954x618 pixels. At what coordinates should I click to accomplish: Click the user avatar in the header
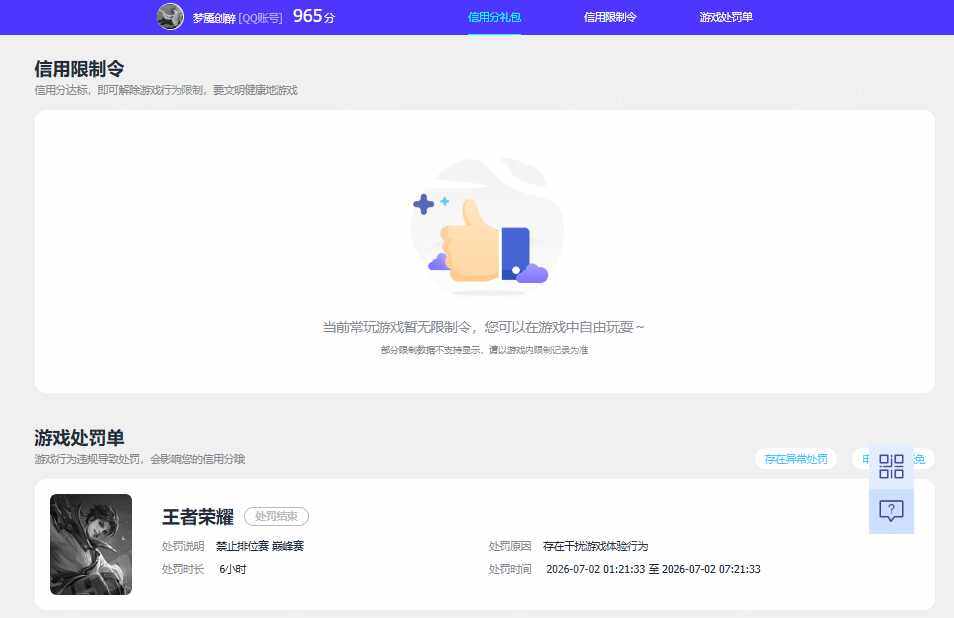[170, 16]
